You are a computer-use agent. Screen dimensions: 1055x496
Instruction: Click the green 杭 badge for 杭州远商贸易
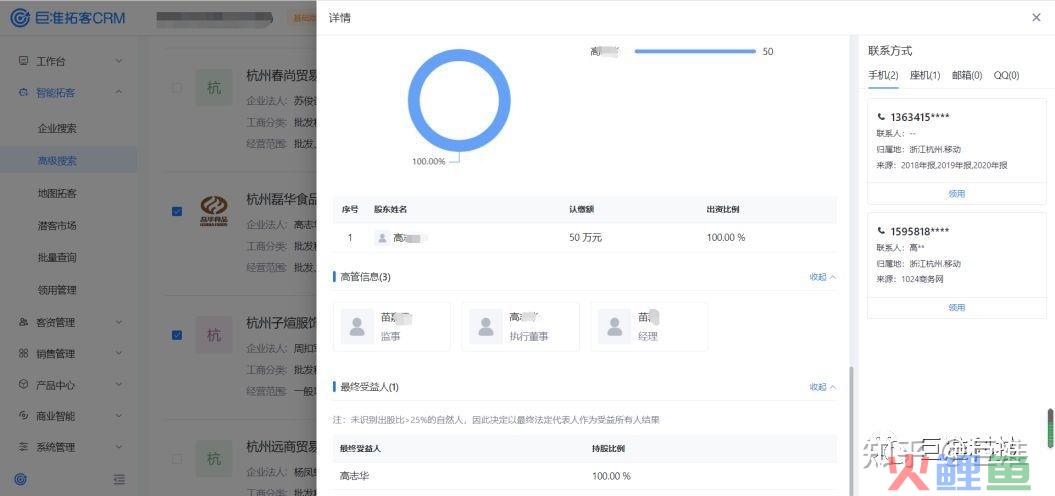[x=214, y=459]
